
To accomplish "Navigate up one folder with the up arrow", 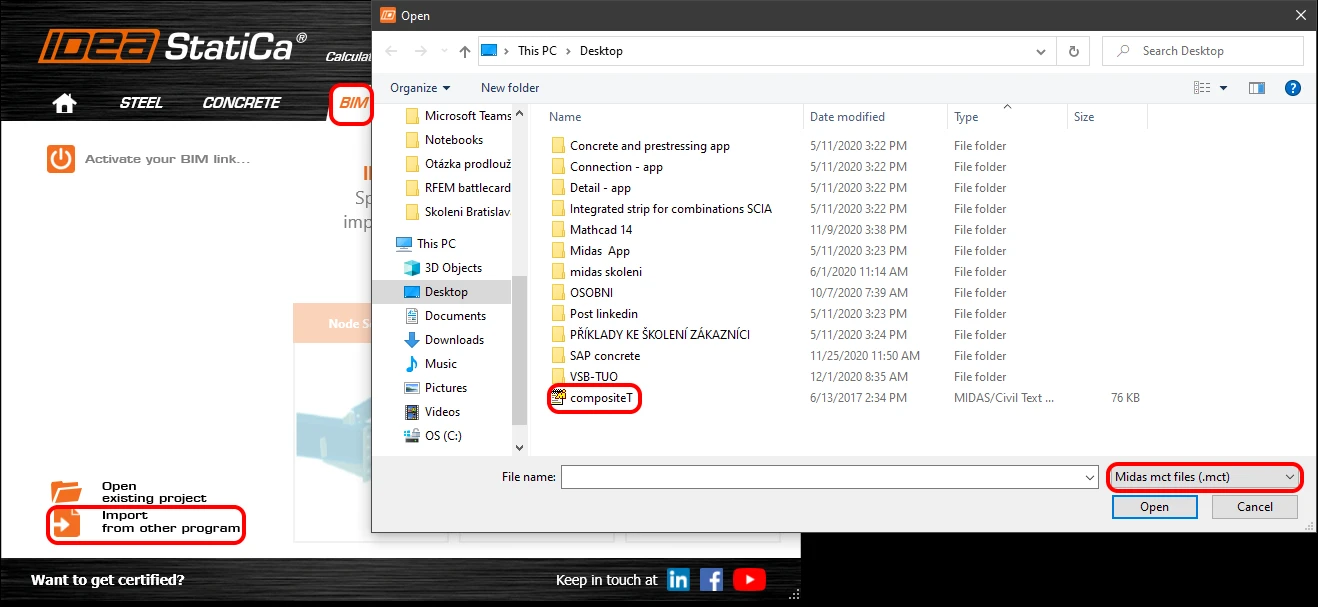I will point(465,51).
